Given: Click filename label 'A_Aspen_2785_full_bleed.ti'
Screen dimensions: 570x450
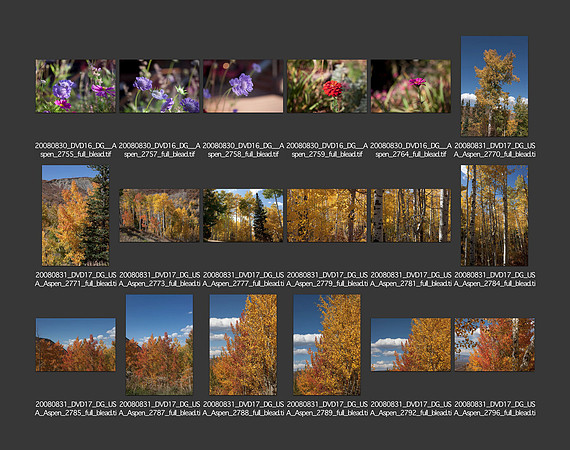Looking at the screenshot, I should 76,413.
